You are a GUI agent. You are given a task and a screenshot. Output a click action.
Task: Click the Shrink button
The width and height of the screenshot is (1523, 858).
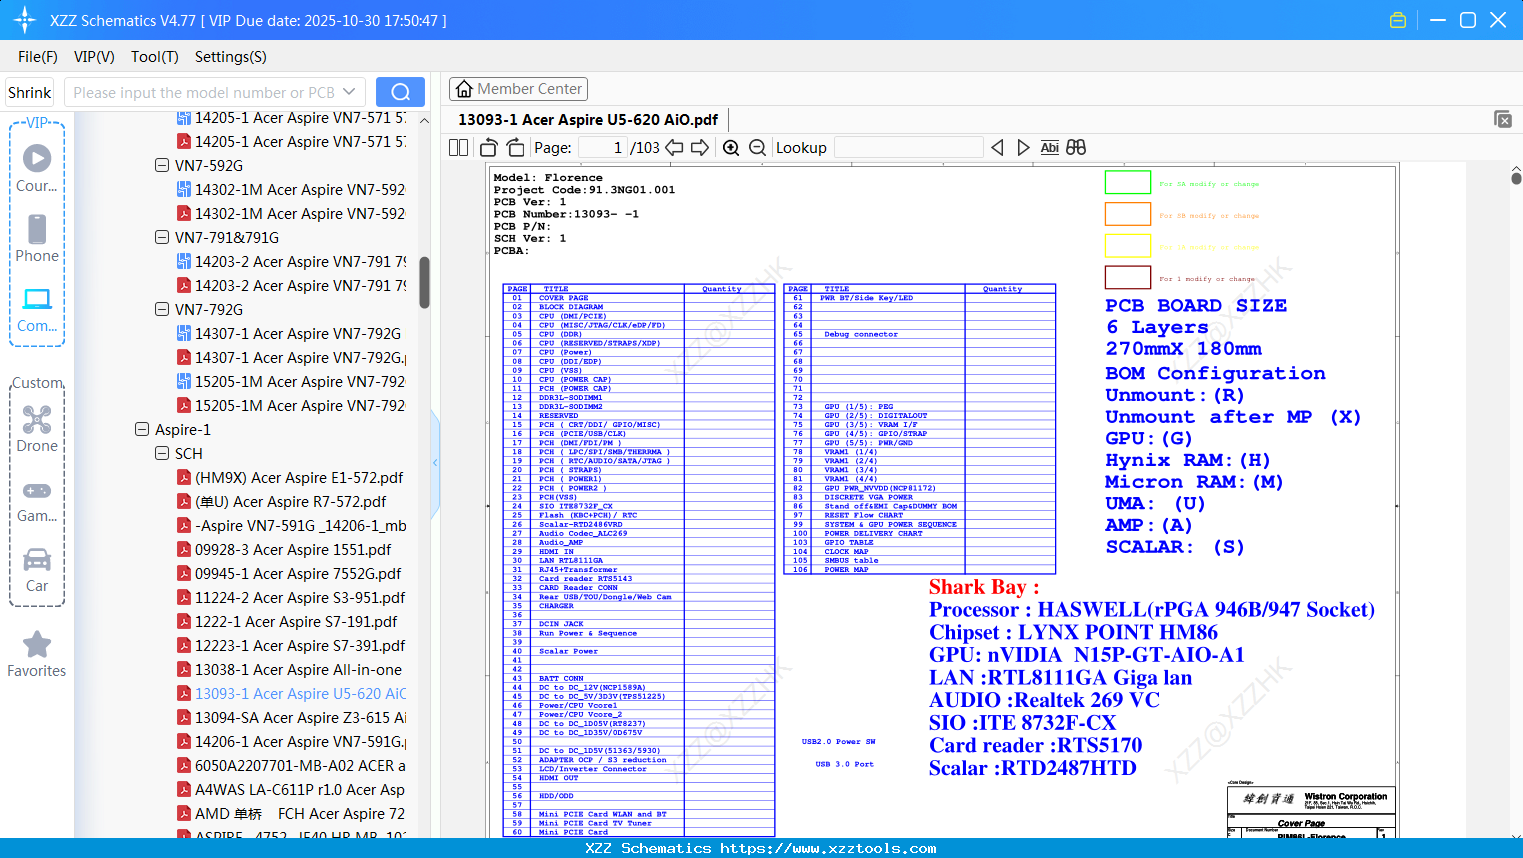(x=30, y=92)
